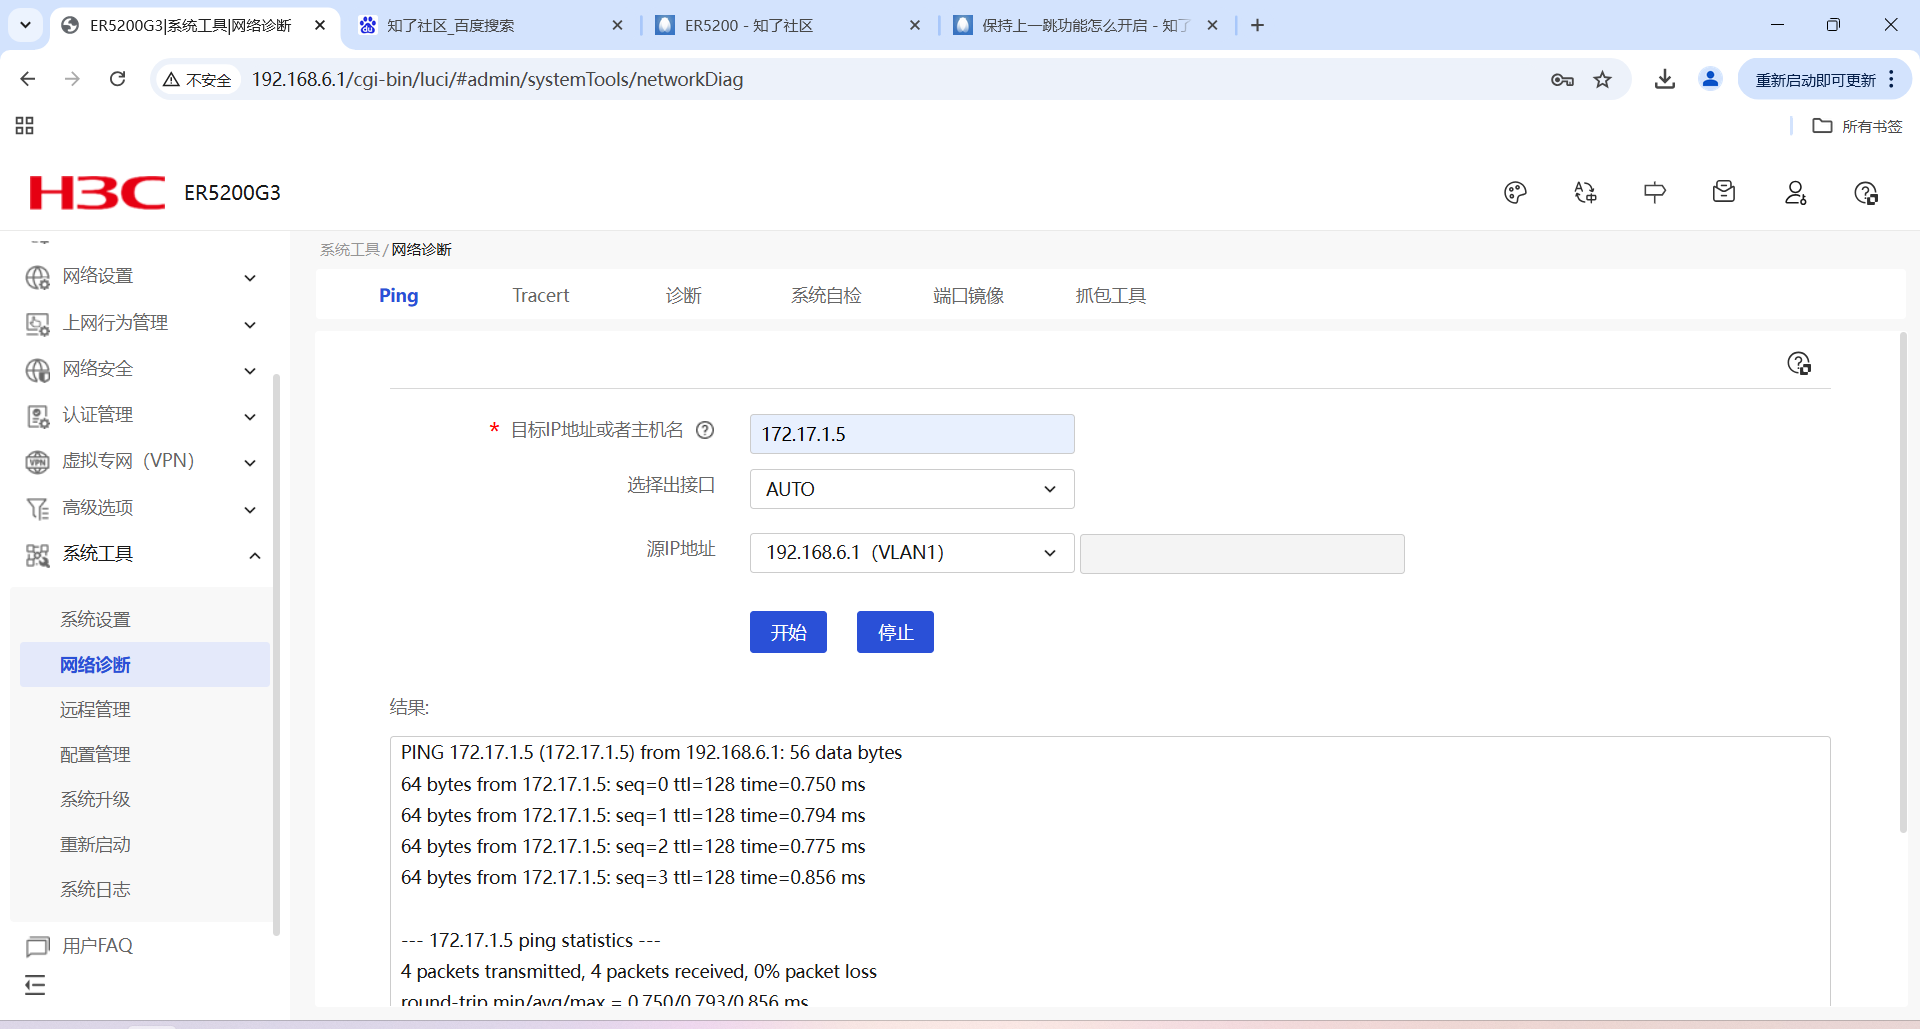Click the 高级选项 sidebar icon
Viewport: 1920px width, 1029px height.
pyautogui.click(x=38, y=509)
